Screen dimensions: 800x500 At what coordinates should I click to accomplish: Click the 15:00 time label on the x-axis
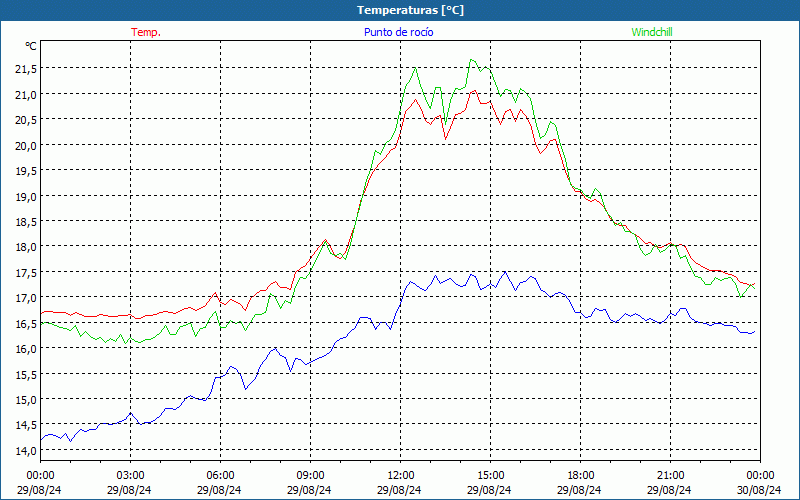(490, 476)
